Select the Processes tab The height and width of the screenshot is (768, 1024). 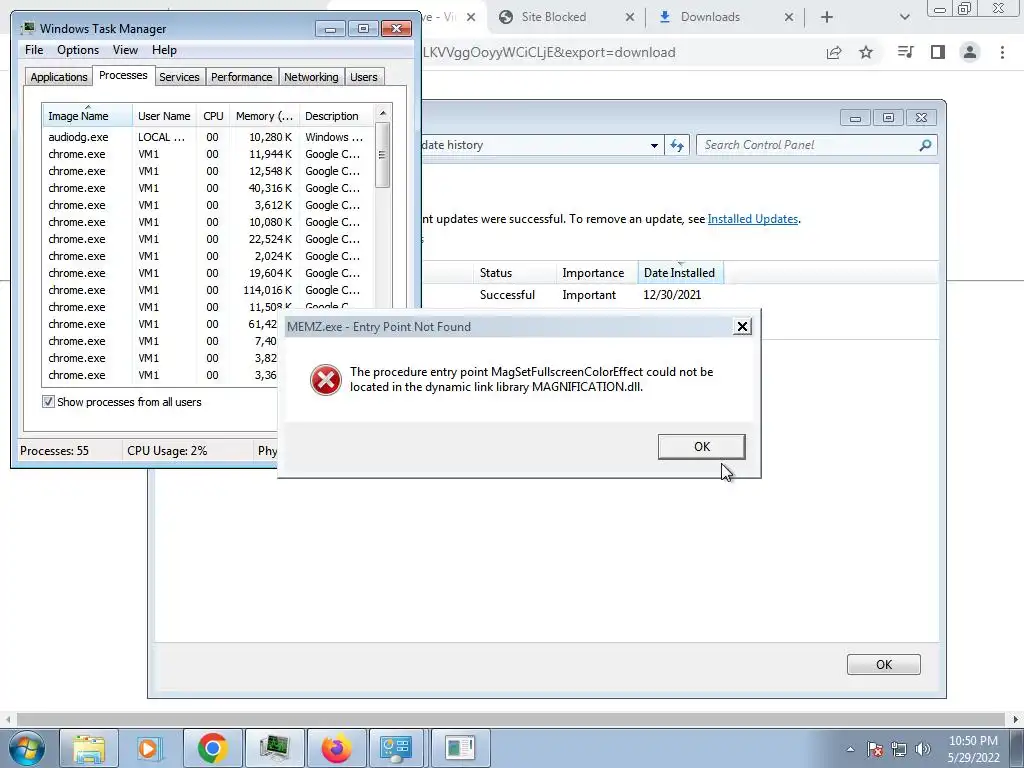click(123, 75)
